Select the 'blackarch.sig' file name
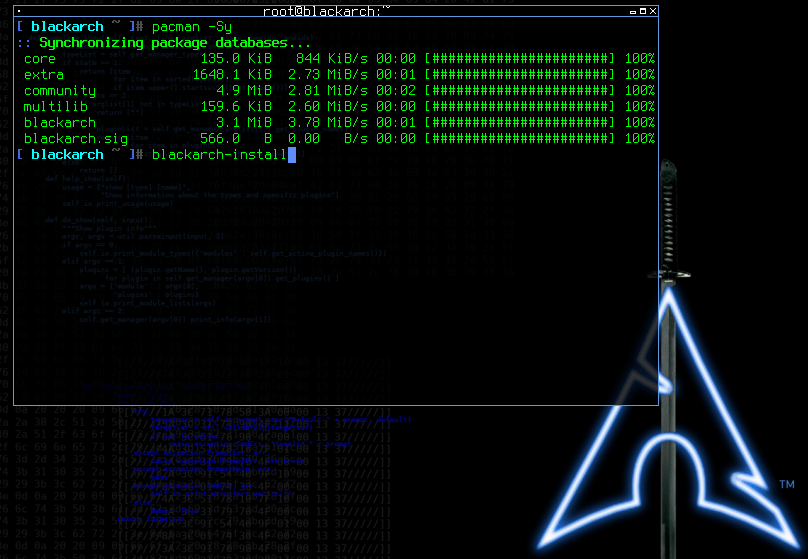Viewport: 808px width, 559px height. (76, 139)
